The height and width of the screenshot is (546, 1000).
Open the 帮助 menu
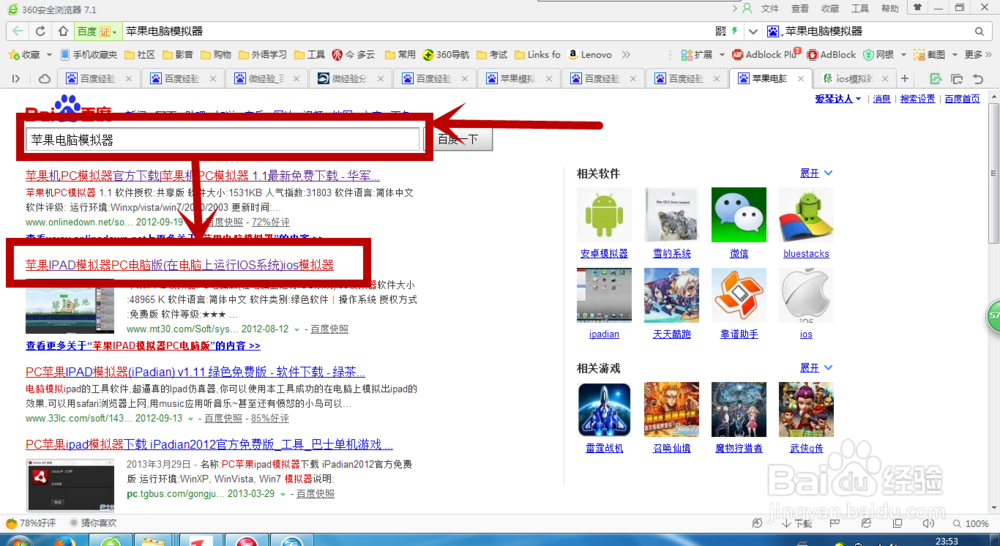tap(890, 8)
